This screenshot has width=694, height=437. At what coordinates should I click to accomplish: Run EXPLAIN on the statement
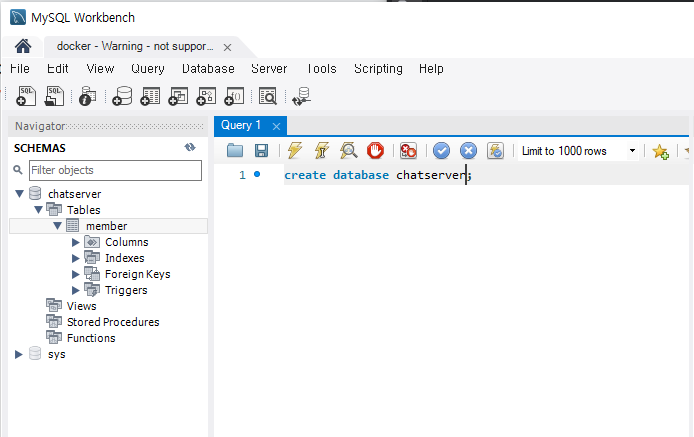pyautogui.click(x=348, y=151)
